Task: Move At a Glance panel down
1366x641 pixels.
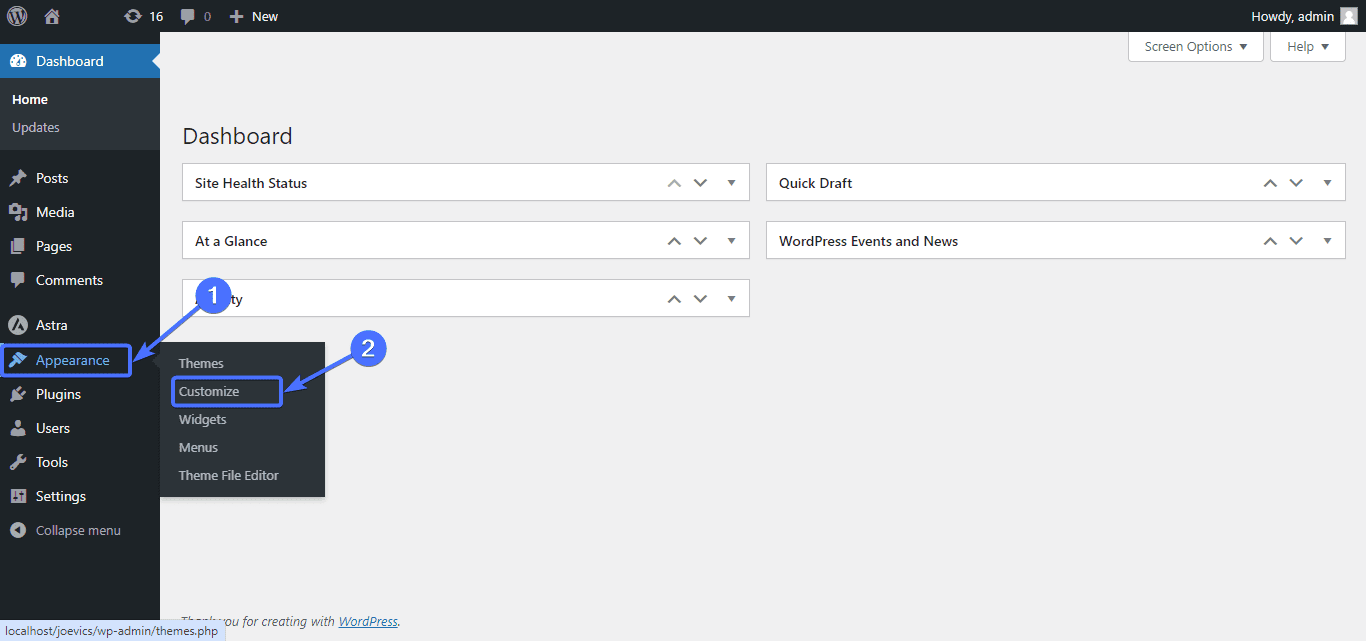Action: click(701, 241)
